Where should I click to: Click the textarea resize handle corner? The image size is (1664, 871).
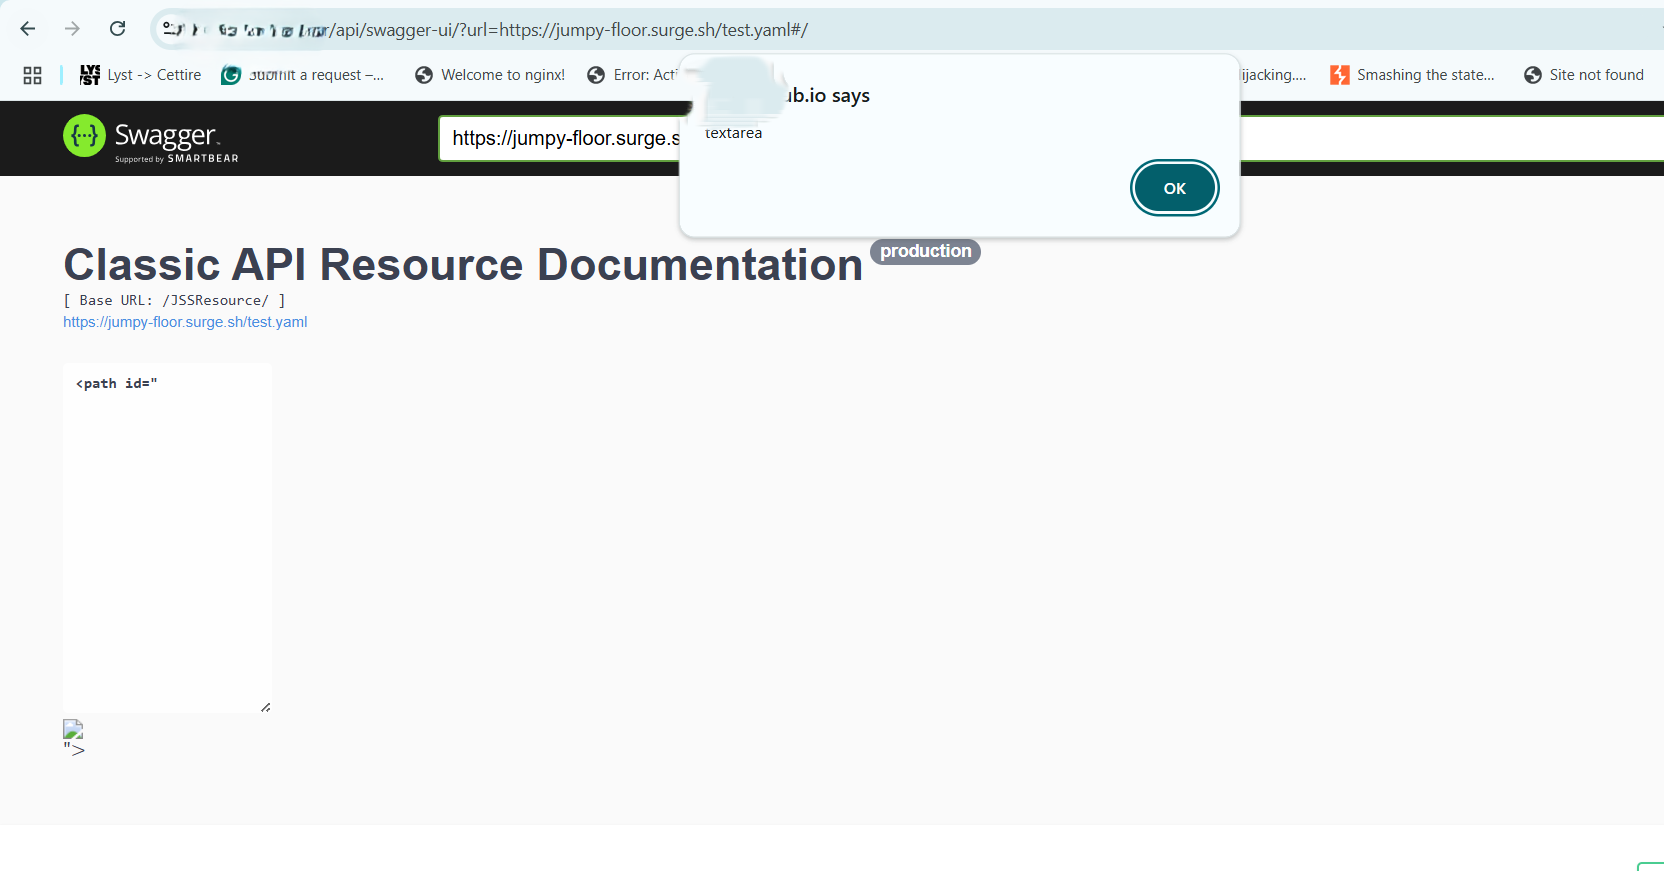pos(265,707)
